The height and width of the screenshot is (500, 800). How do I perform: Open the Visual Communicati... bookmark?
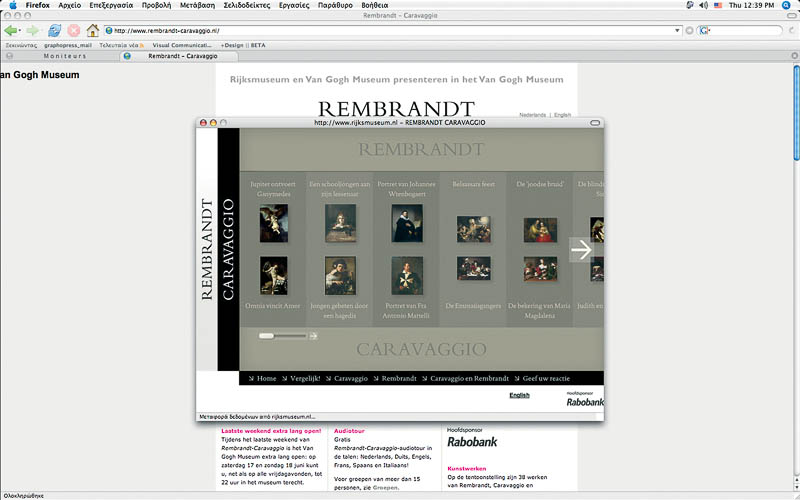tap(182, 45)
